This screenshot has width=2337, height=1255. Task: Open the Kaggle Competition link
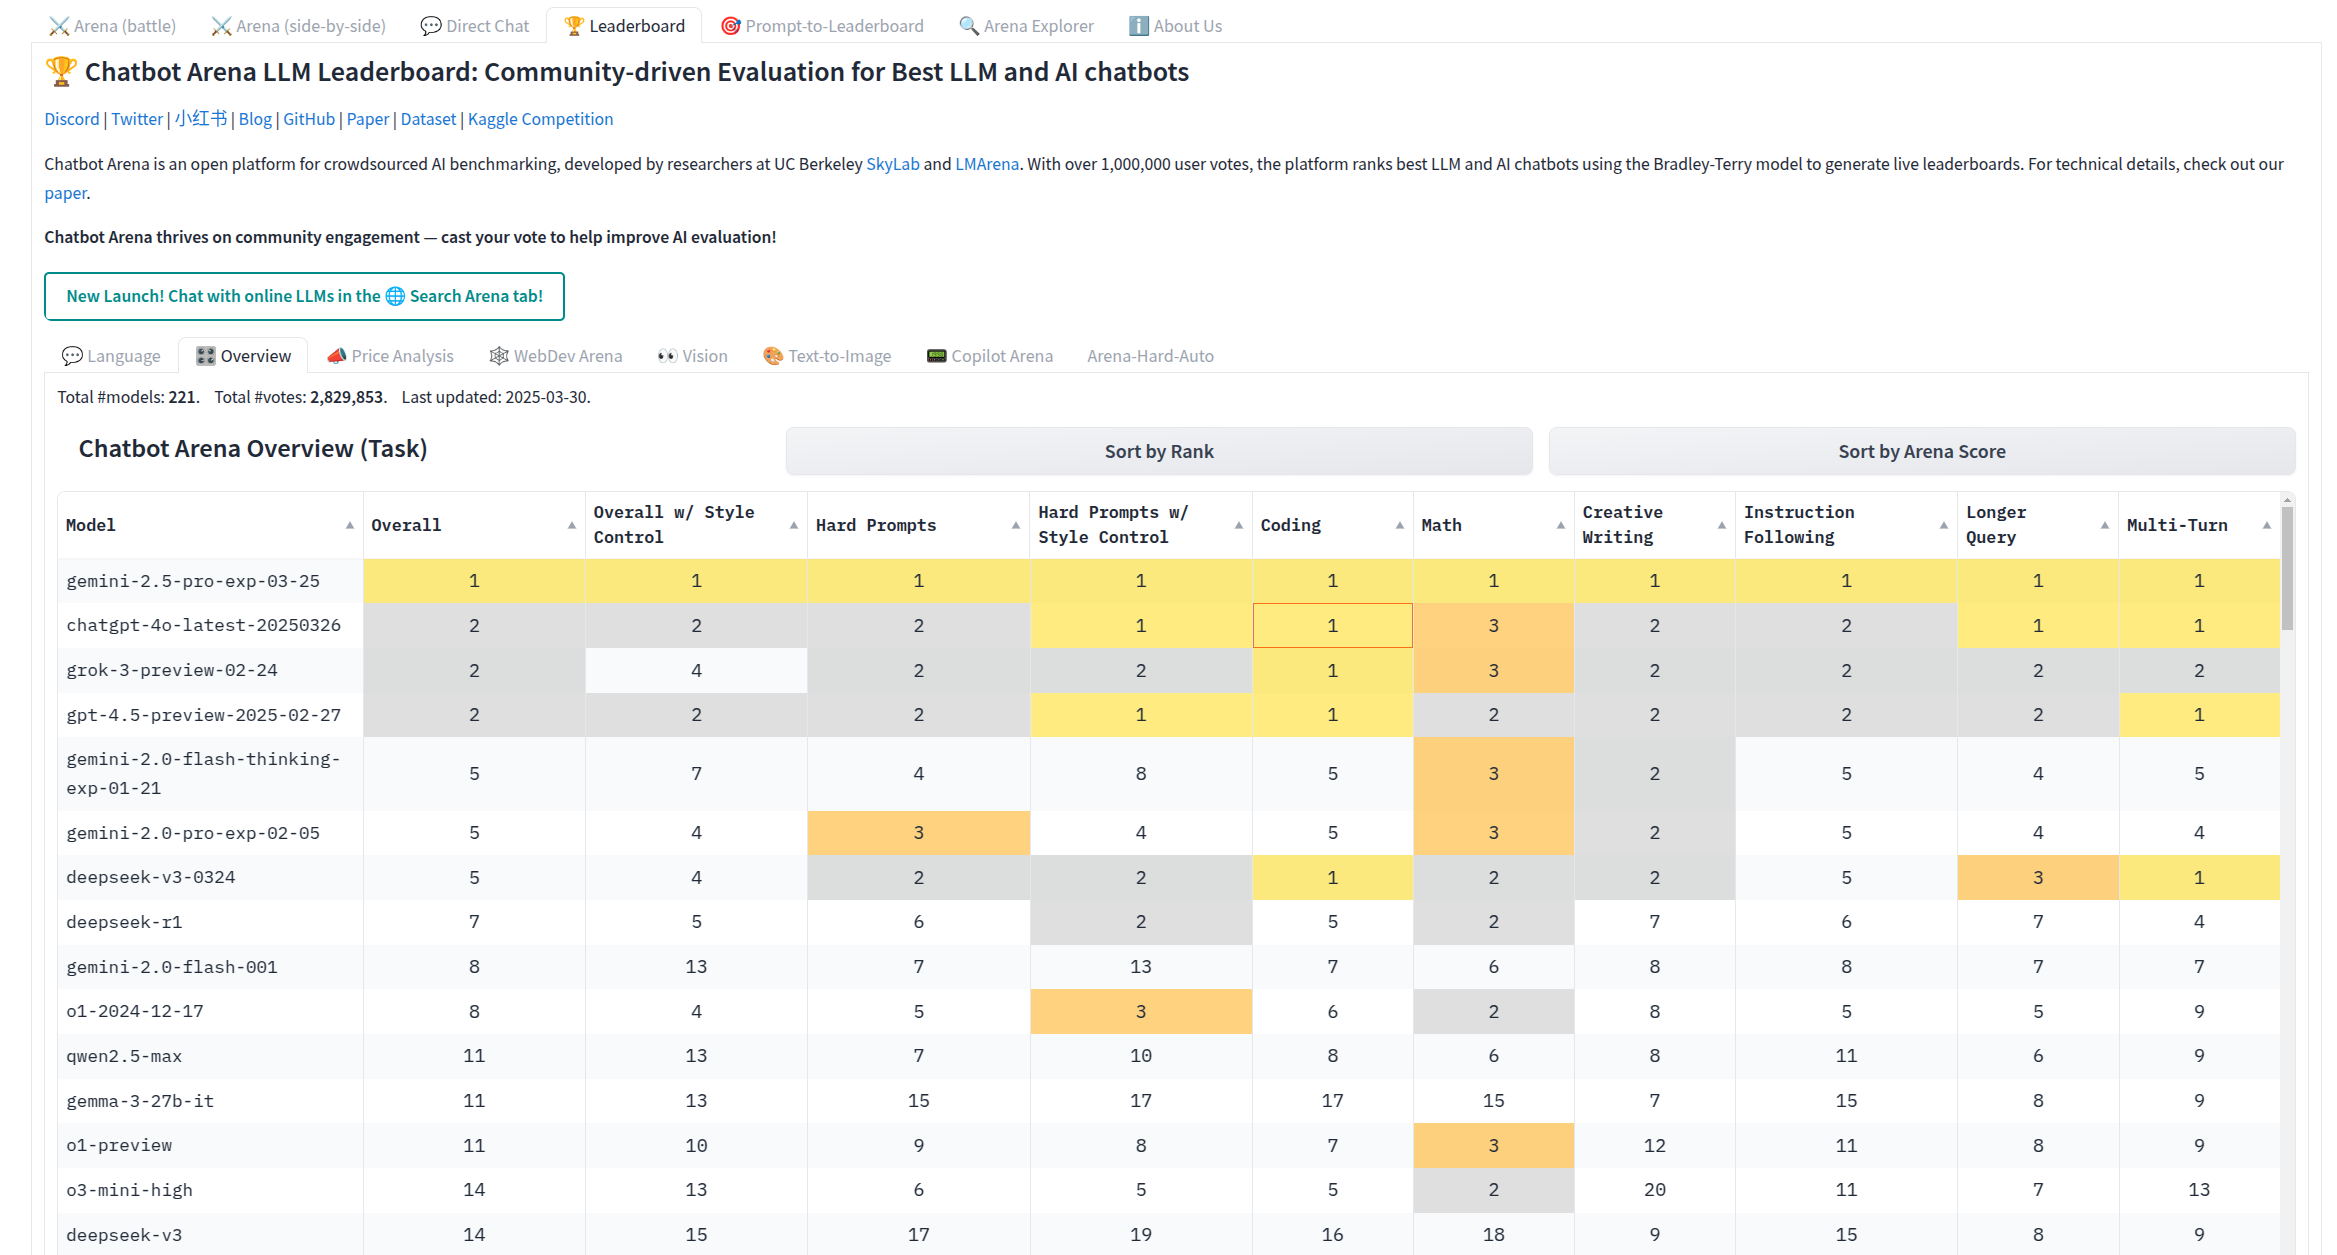point(540,119)
